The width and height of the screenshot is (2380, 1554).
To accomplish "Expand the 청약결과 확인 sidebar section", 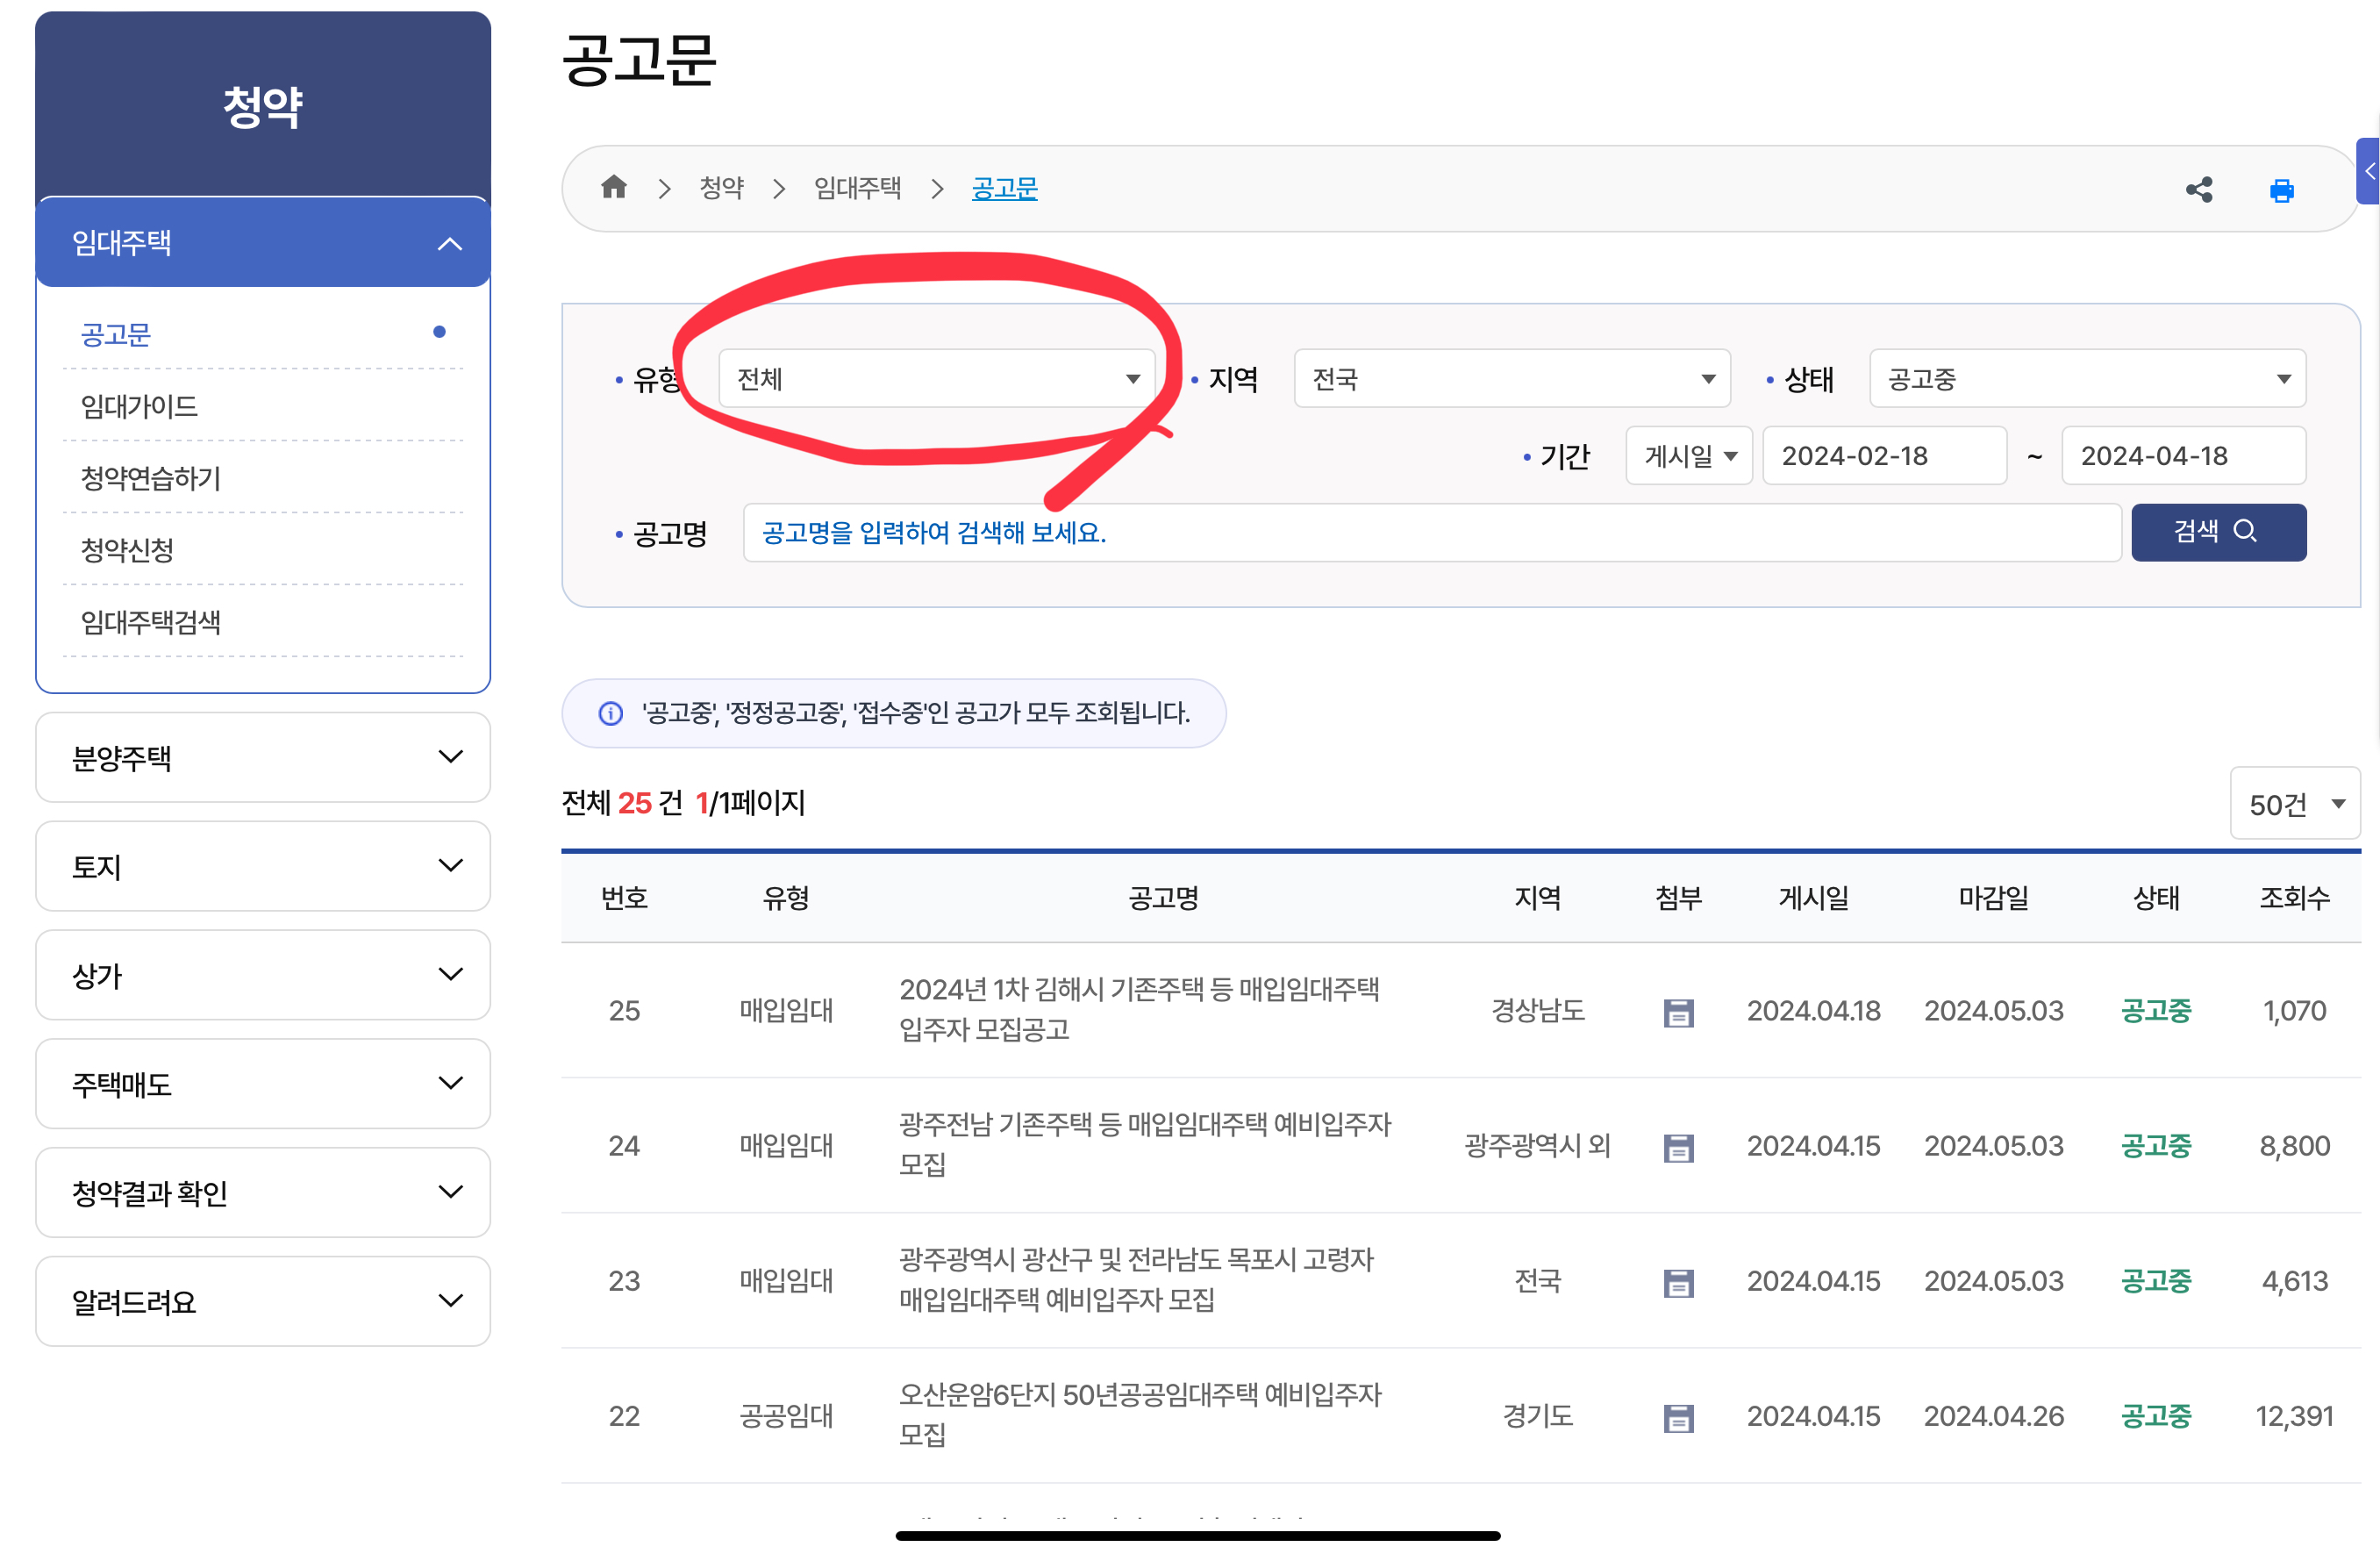I will pos(263,1193).
